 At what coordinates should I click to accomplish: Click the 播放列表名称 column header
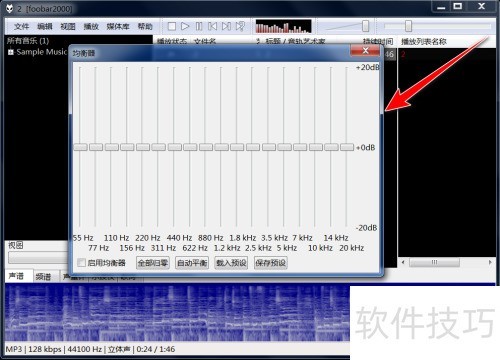(x=424, y=42)
